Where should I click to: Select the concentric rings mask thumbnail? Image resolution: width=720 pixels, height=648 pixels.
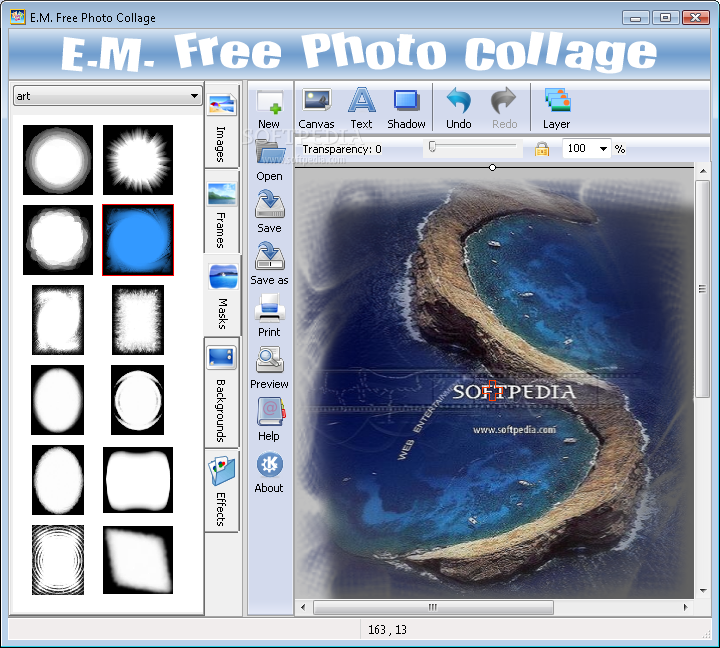58,560
